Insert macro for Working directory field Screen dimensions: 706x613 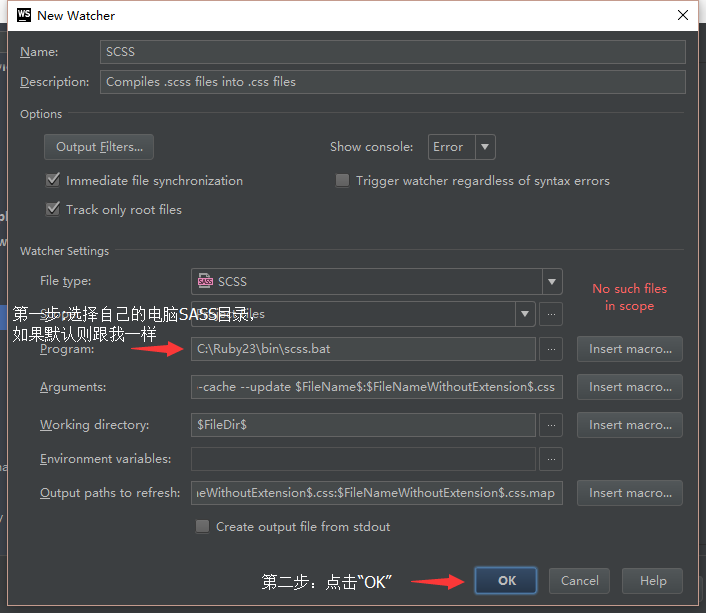click(x=630, y=425)
